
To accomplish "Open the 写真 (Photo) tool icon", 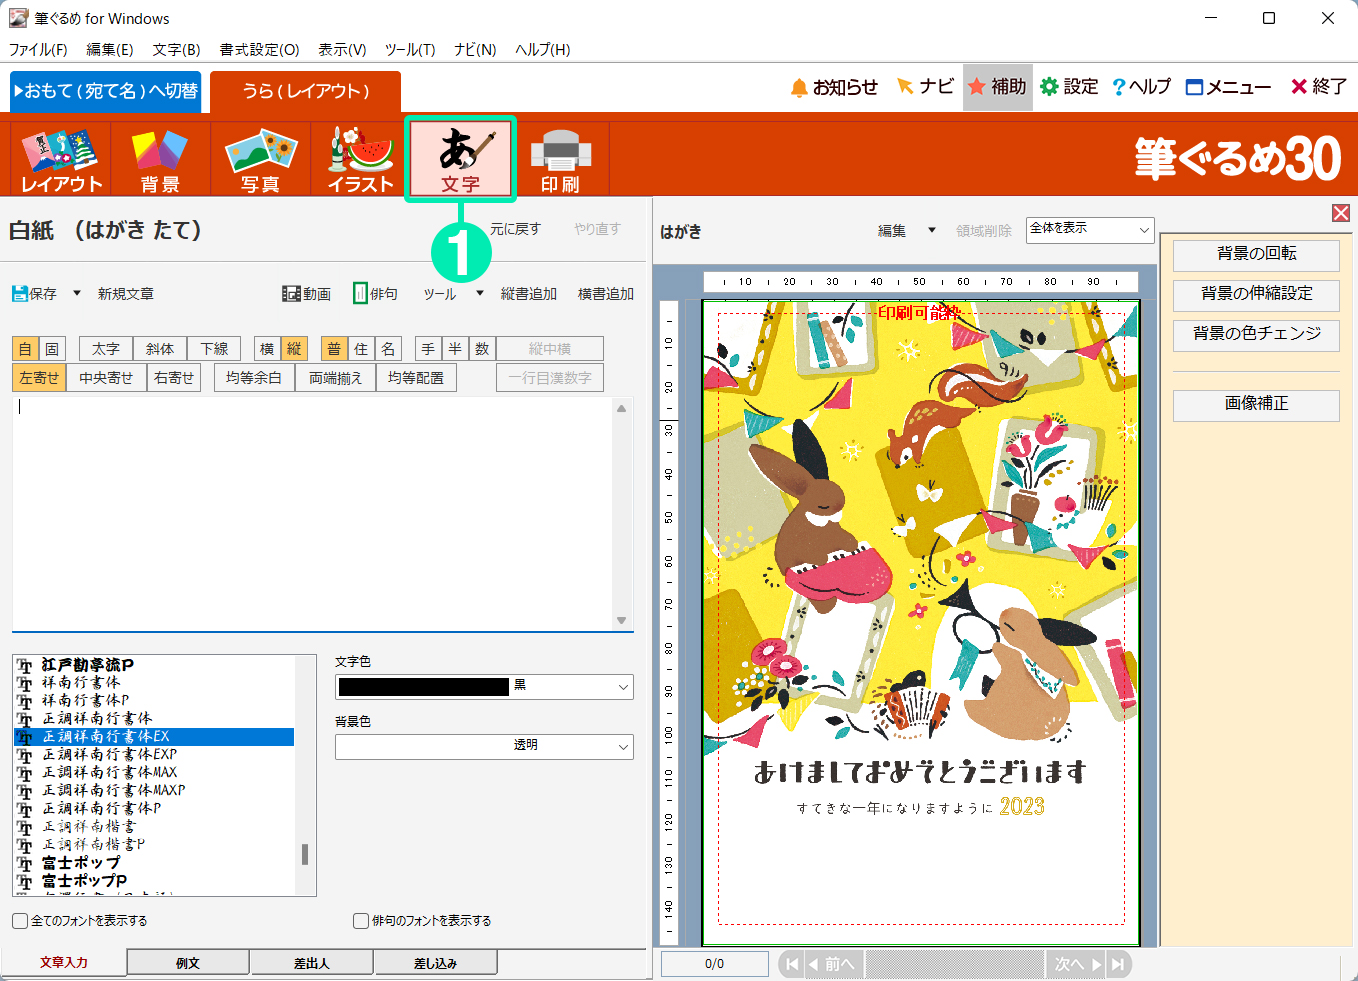I will pos(261,158).
